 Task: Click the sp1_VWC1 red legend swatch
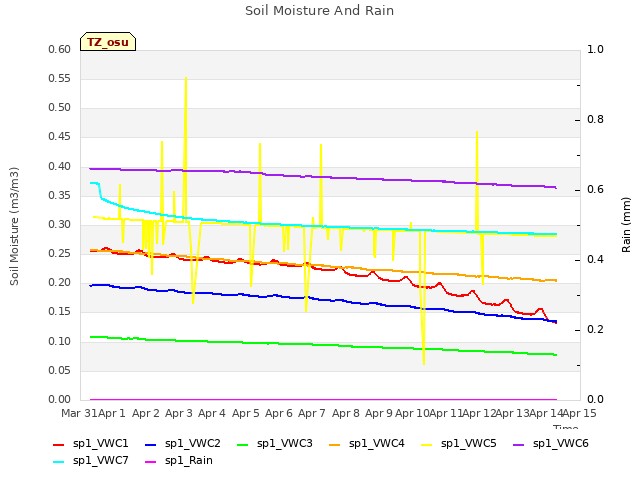59,444
